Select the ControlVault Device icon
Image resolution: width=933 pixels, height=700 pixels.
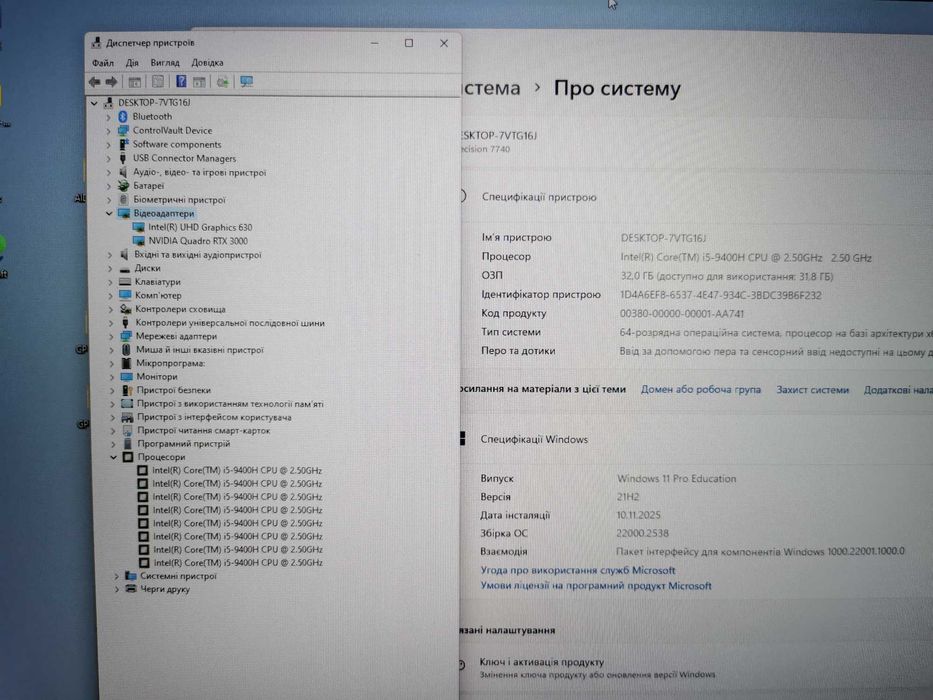[123, 130]
